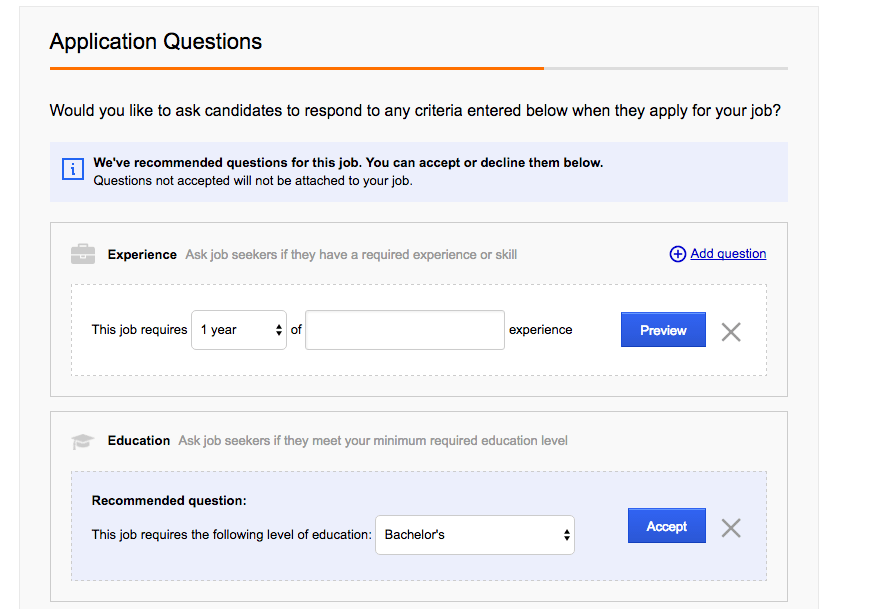
Task: Click the plus circle icon beside Add question
Action: [678, 254]
